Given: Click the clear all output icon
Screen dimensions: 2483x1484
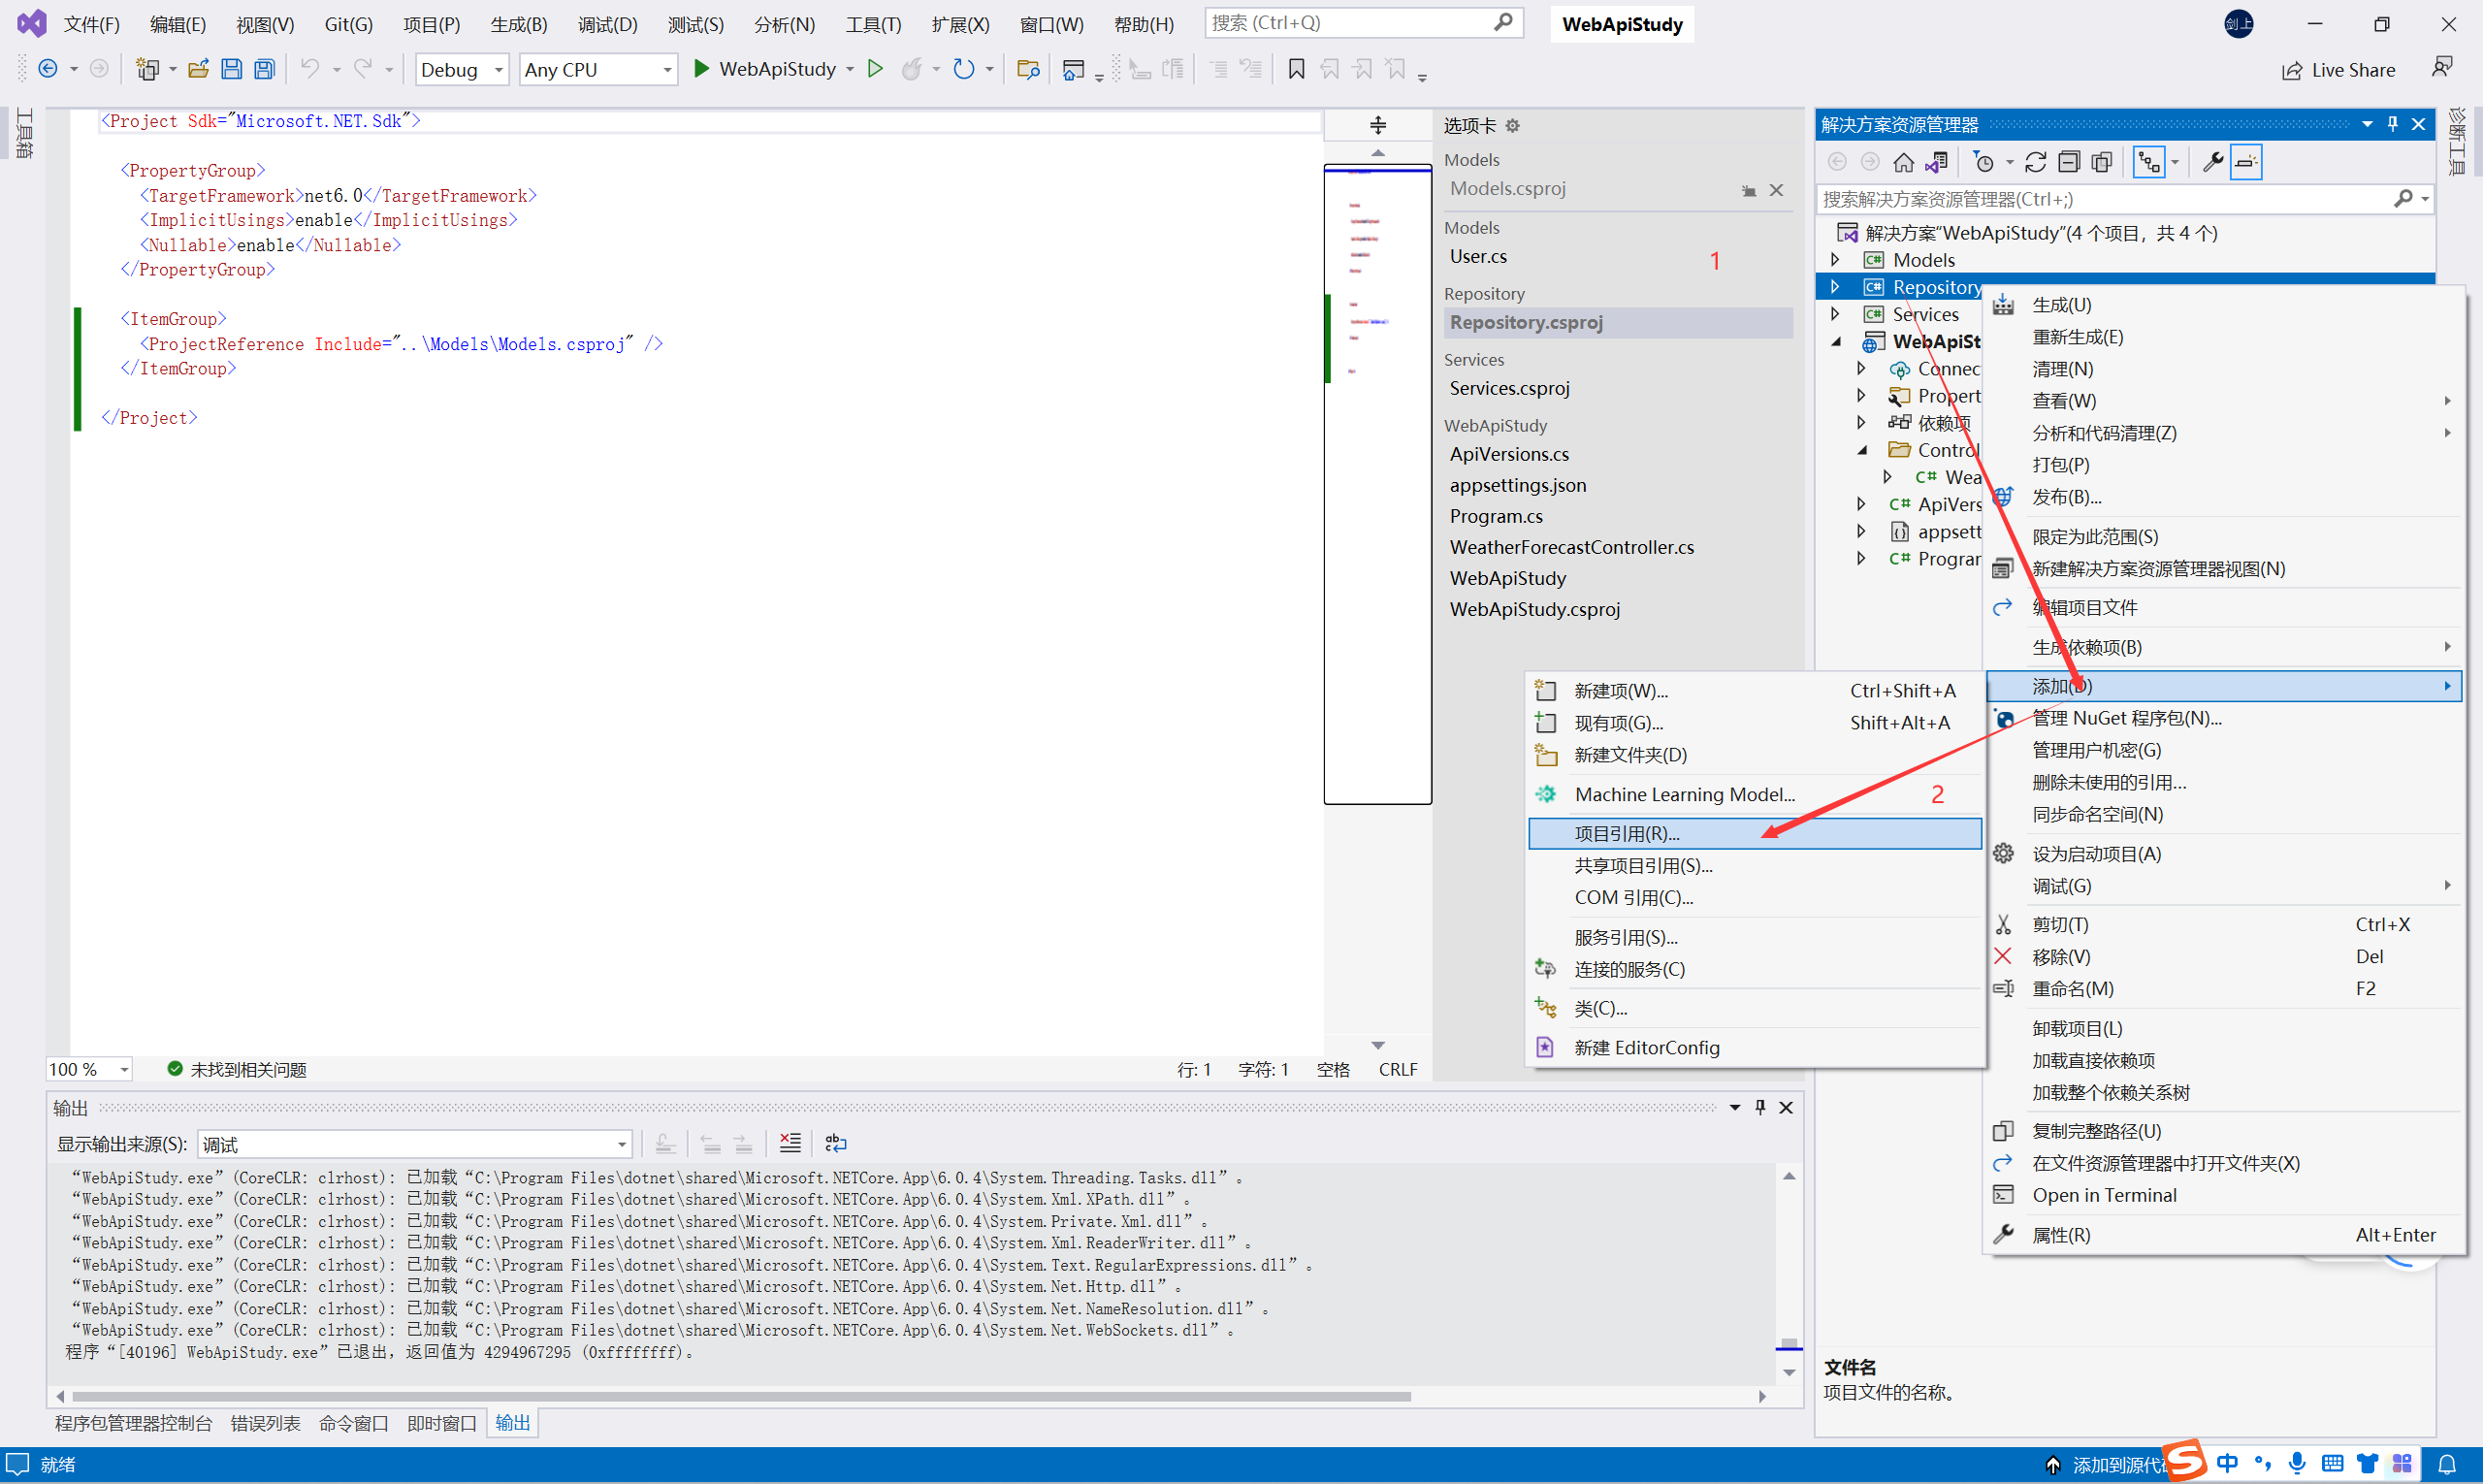Looking at the screenshot, I should click(790, 1143).
